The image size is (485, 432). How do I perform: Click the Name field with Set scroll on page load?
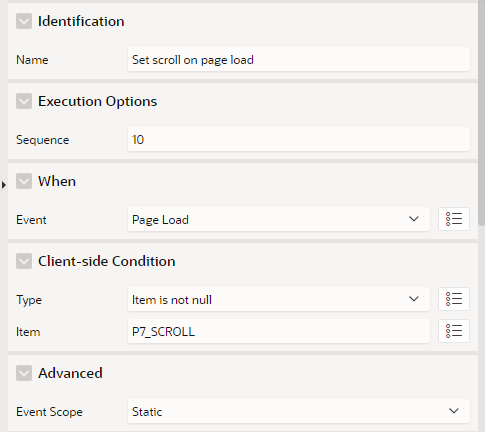(x=299, y=59)
